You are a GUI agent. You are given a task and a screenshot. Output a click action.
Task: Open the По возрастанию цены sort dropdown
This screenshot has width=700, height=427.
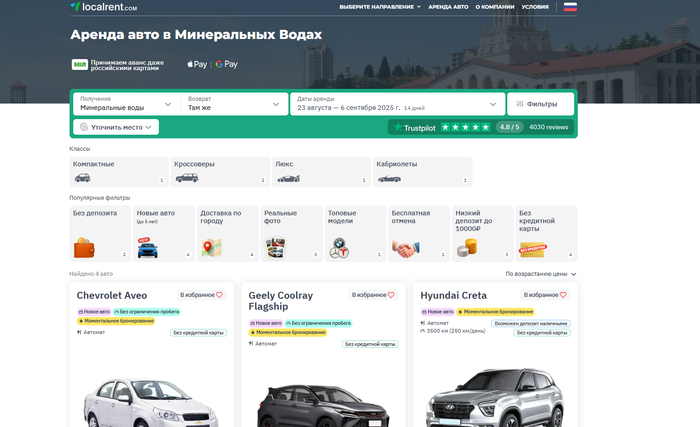541,274
